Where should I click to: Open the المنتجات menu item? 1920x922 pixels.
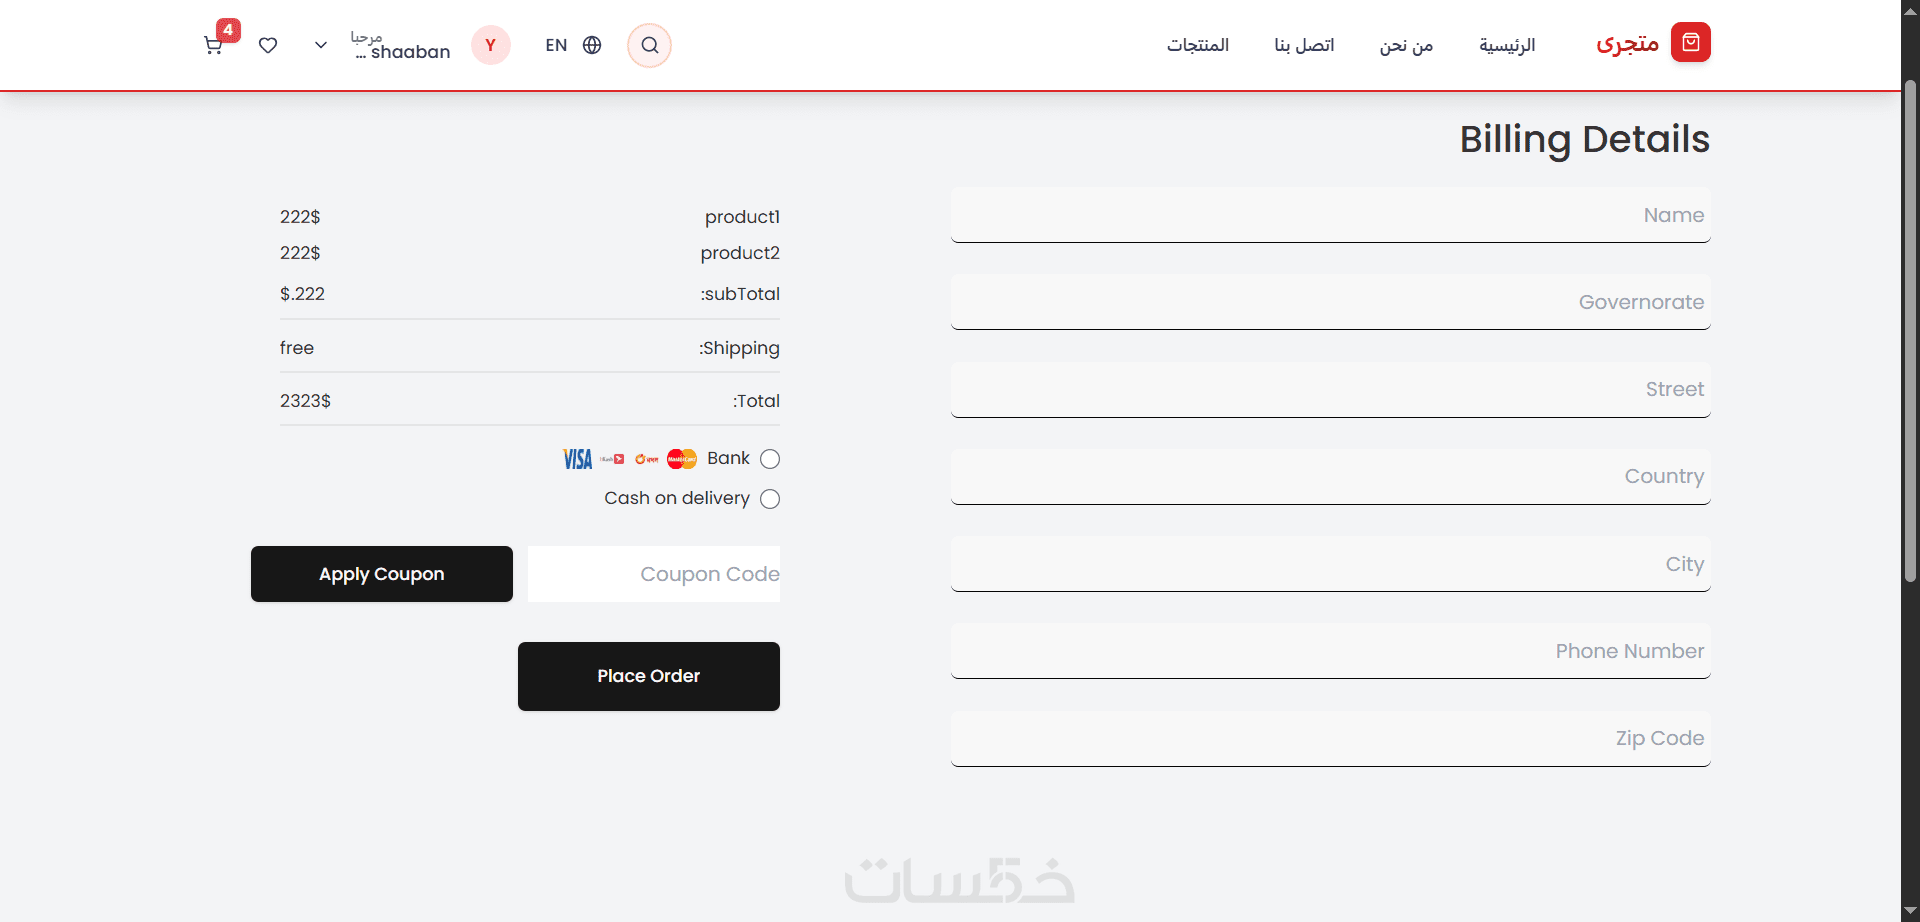(1198, 45)
